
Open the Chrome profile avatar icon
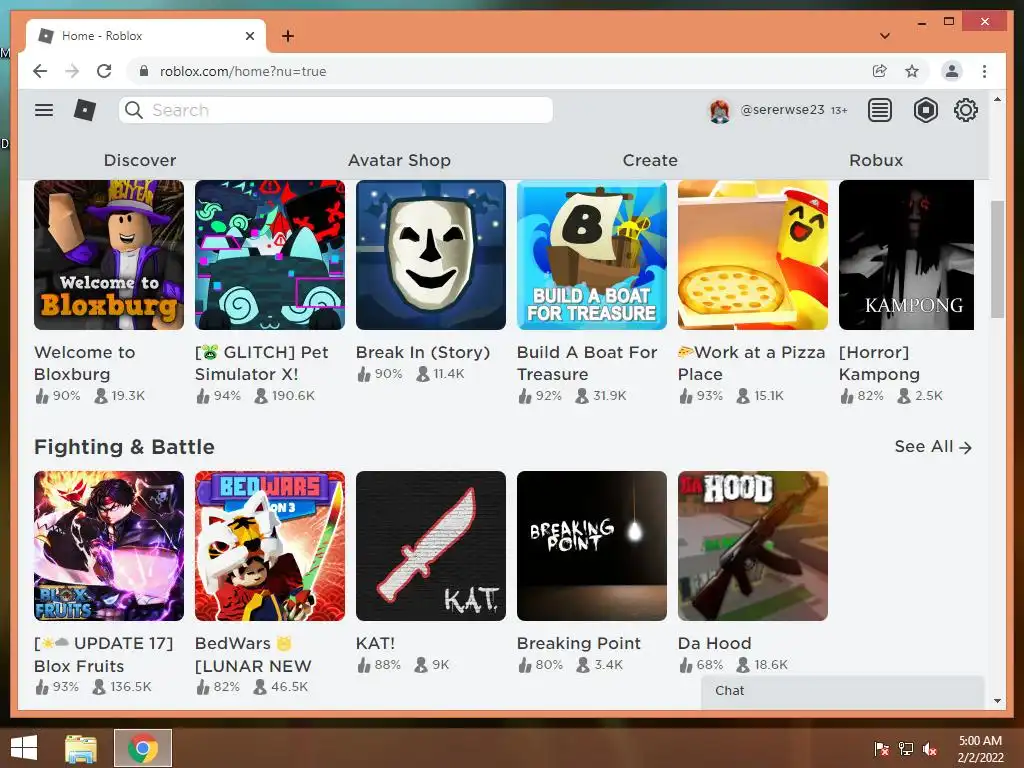point(952,71)
